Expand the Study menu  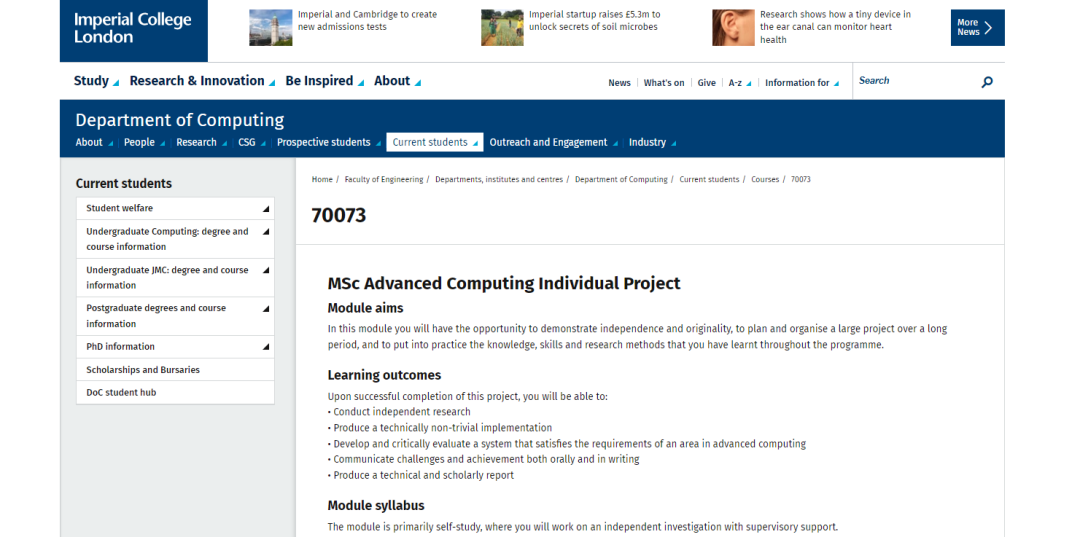96,81
